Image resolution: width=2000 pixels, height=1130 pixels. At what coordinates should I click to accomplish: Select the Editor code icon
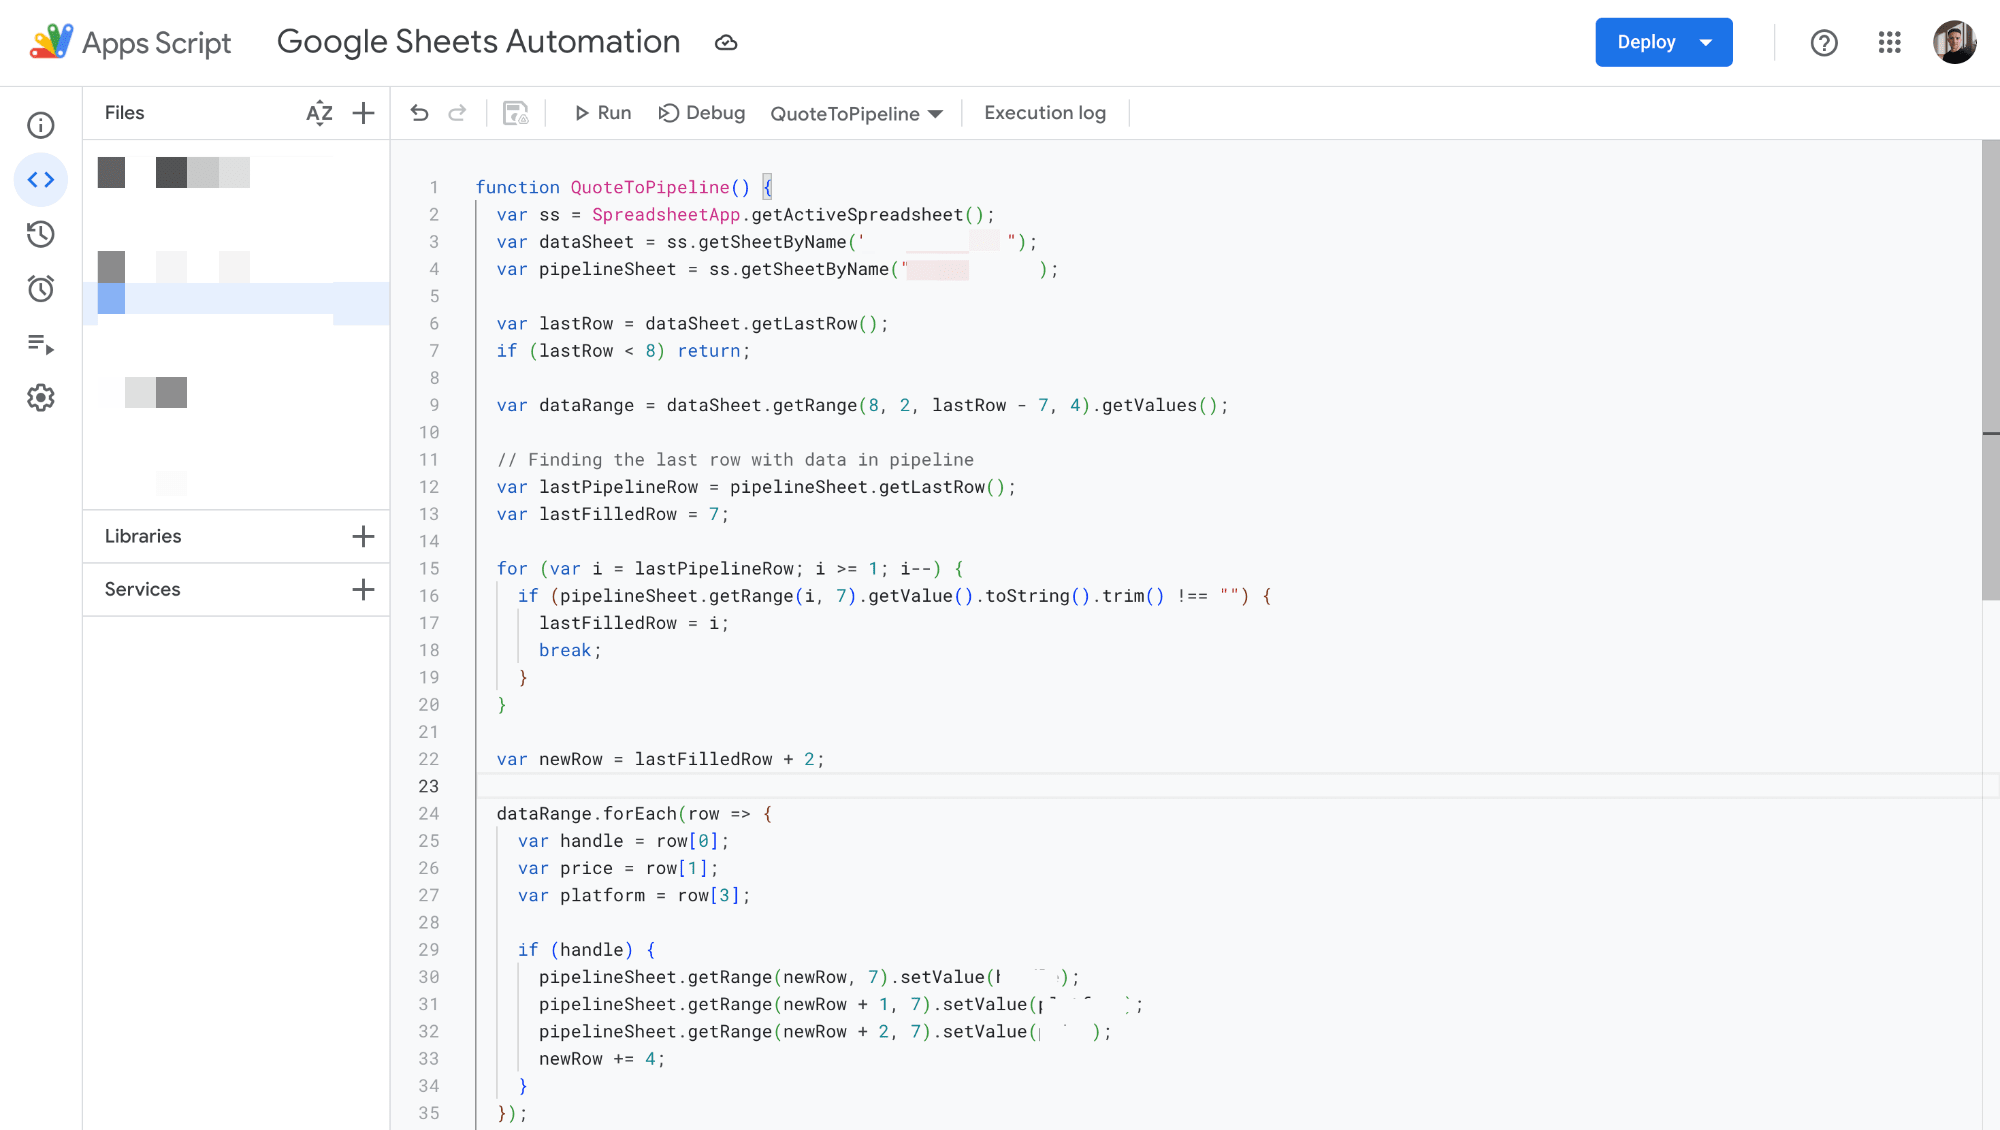tap(41, 180)
